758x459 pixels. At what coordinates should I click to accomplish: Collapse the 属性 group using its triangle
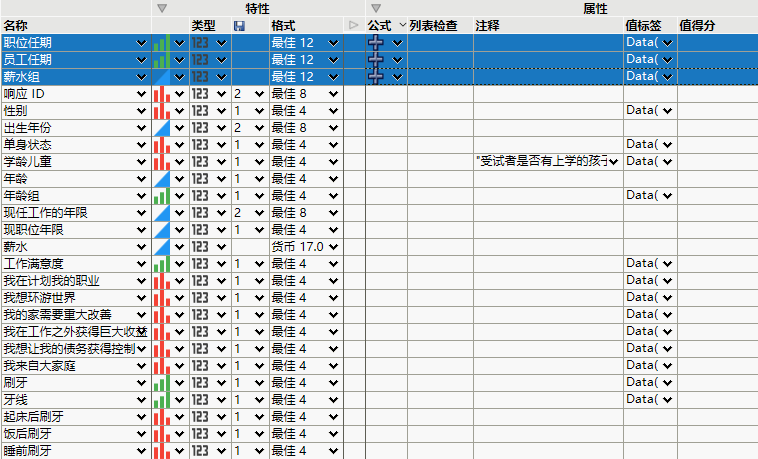pyautogui.click(x=376, y=8)
